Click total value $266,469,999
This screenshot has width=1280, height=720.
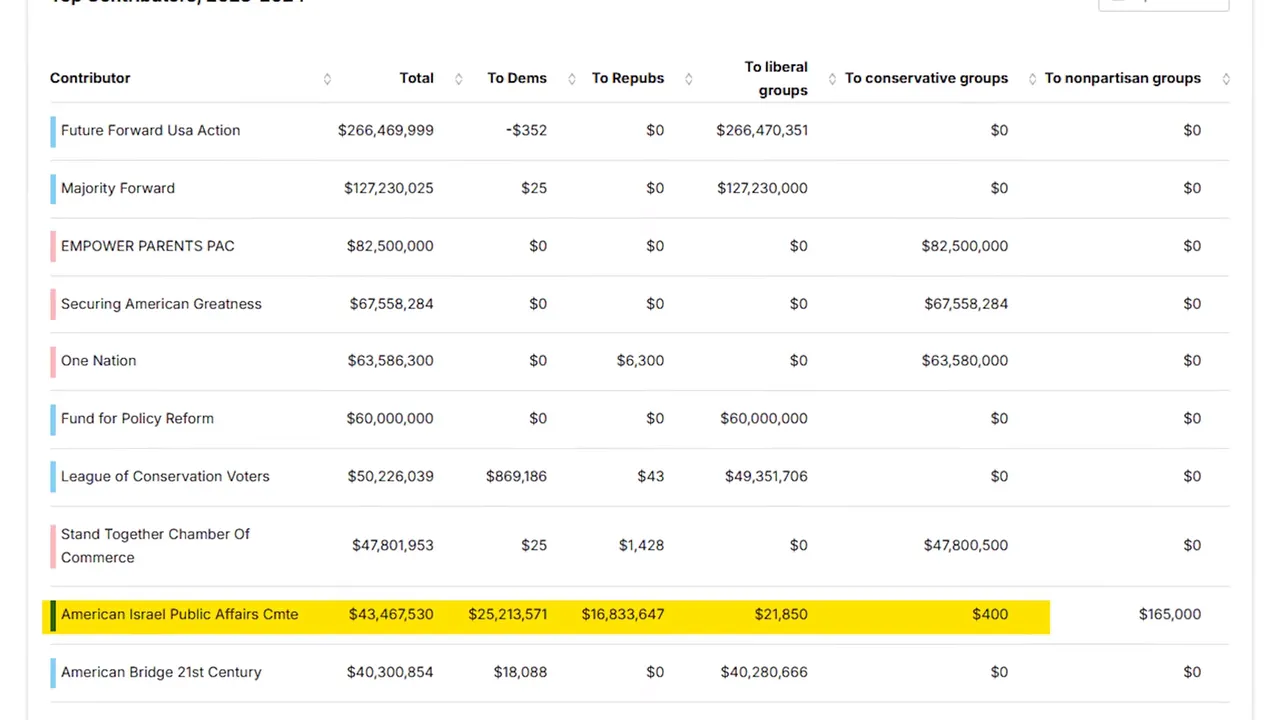(x=386, y=130)
